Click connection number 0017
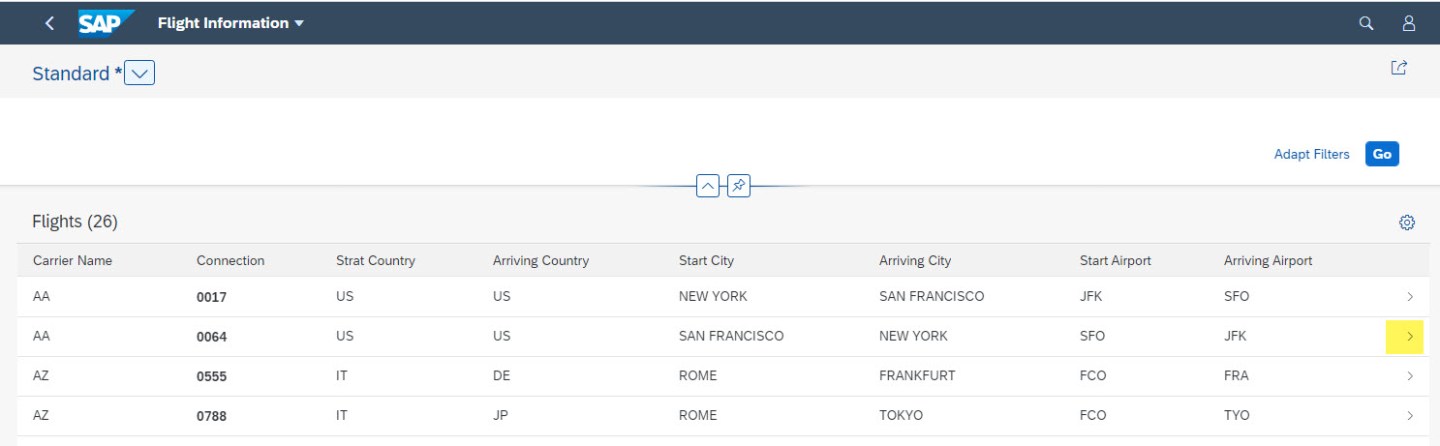The height and width of the screenshot is (446, 1440). coord(212,297)
